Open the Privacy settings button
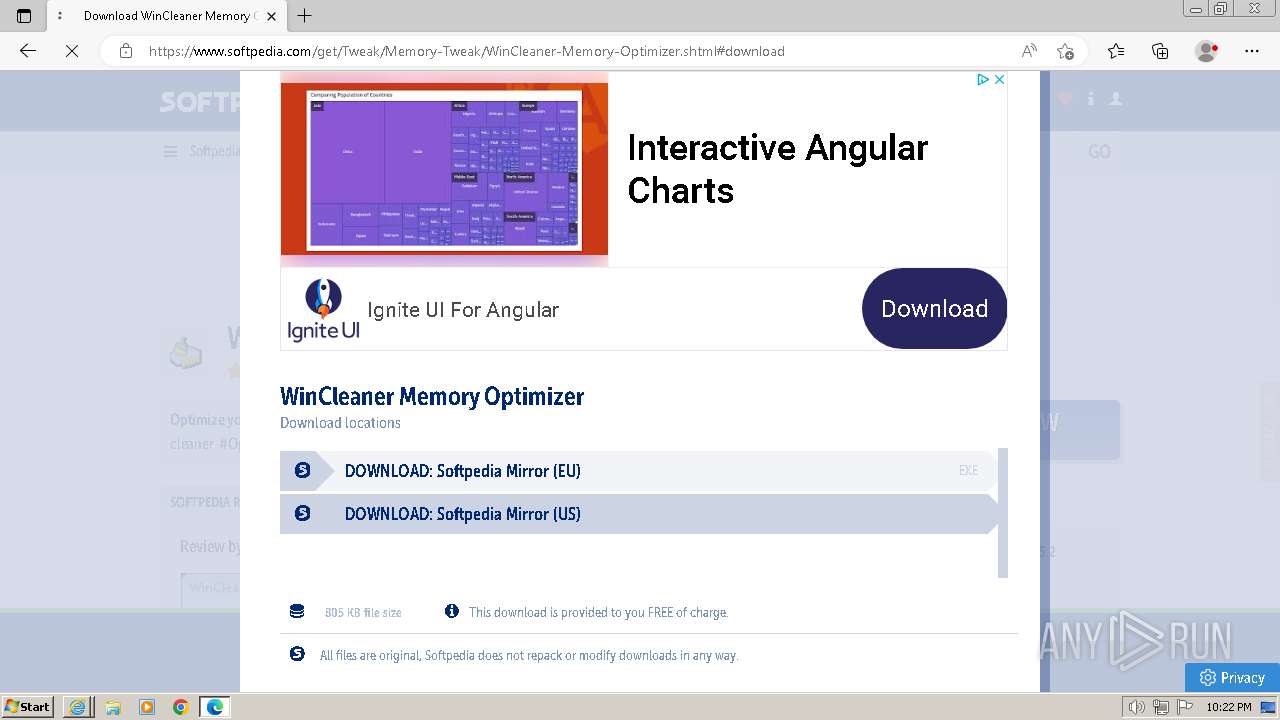Viewport: 1280px width, 720px height. point(1232,677)
